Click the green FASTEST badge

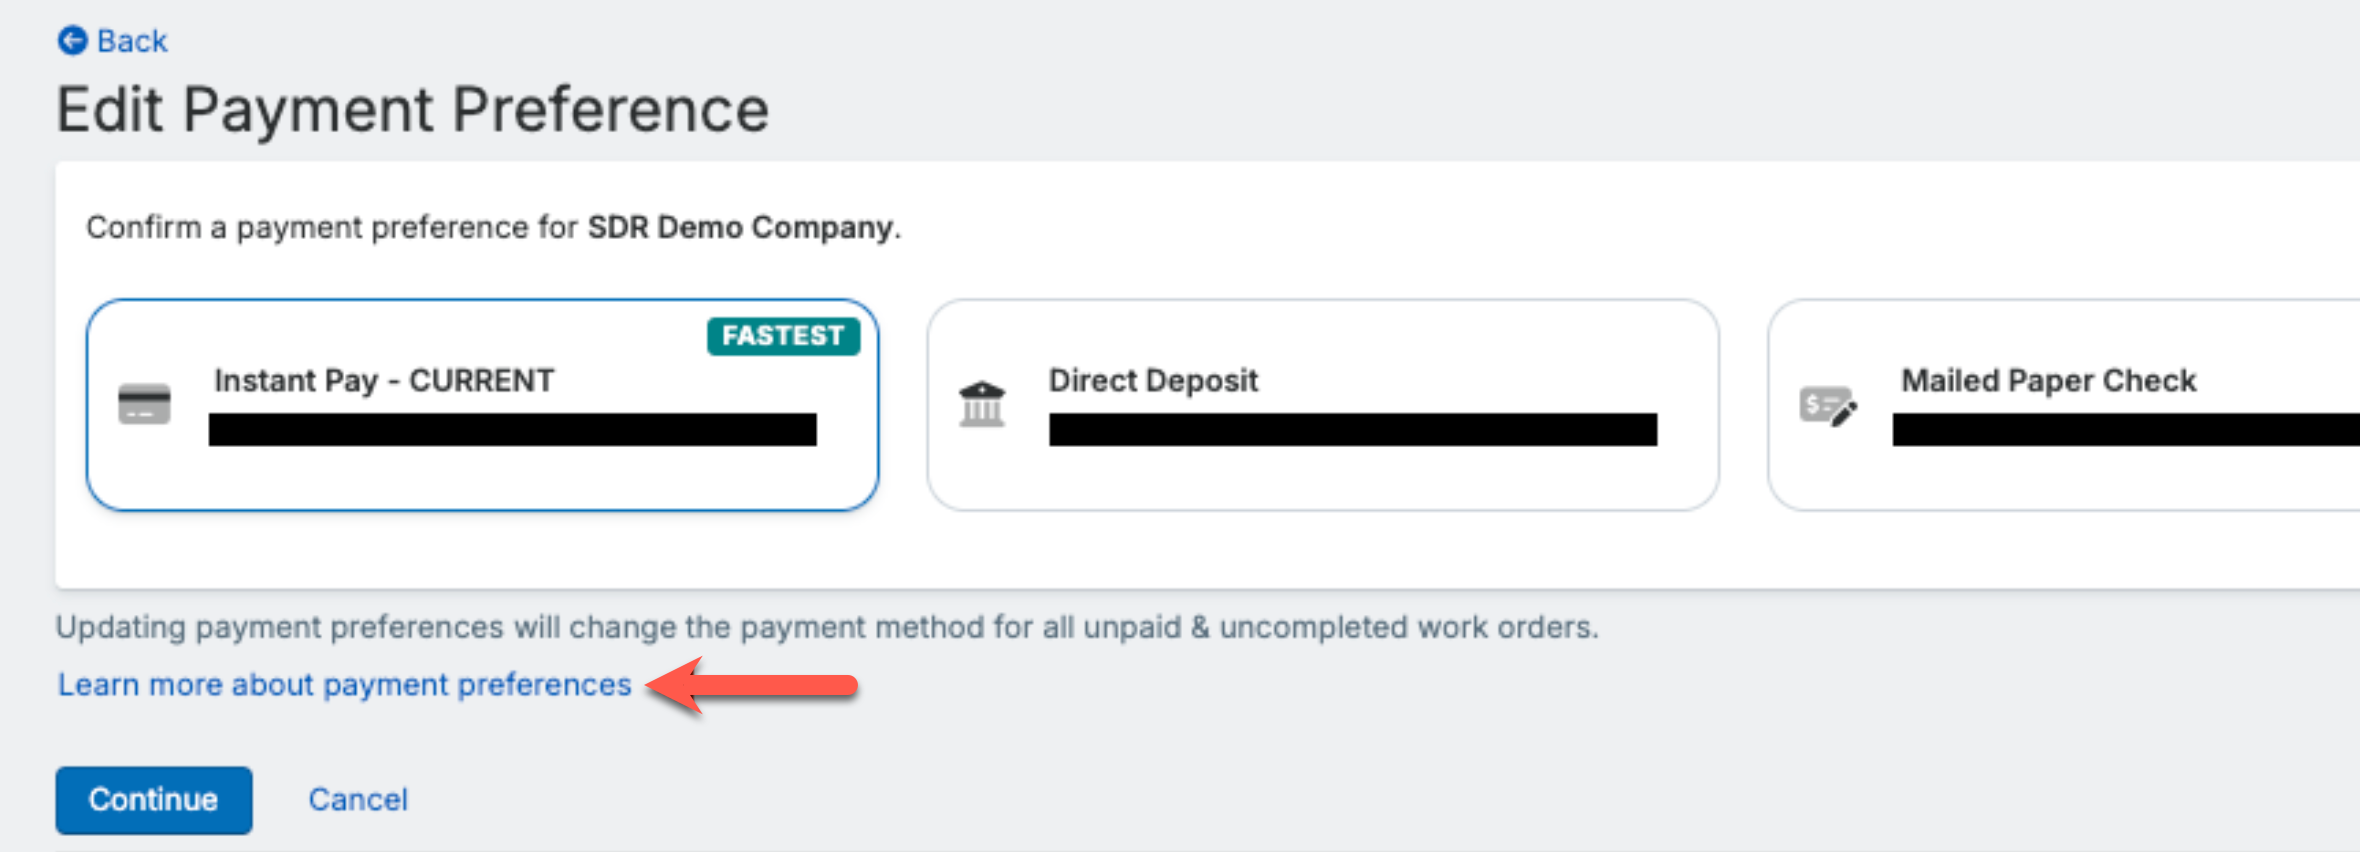(783, 336)
